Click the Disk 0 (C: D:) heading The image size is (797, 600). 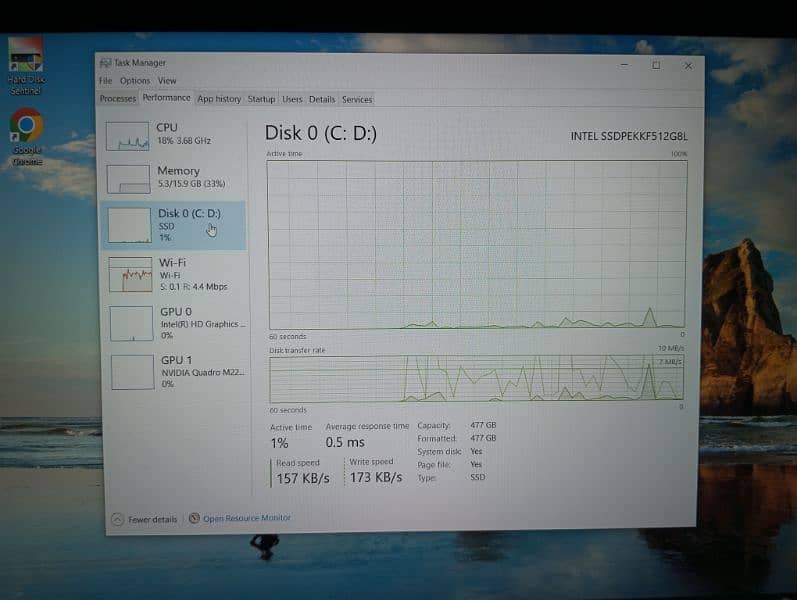(321, 133)
